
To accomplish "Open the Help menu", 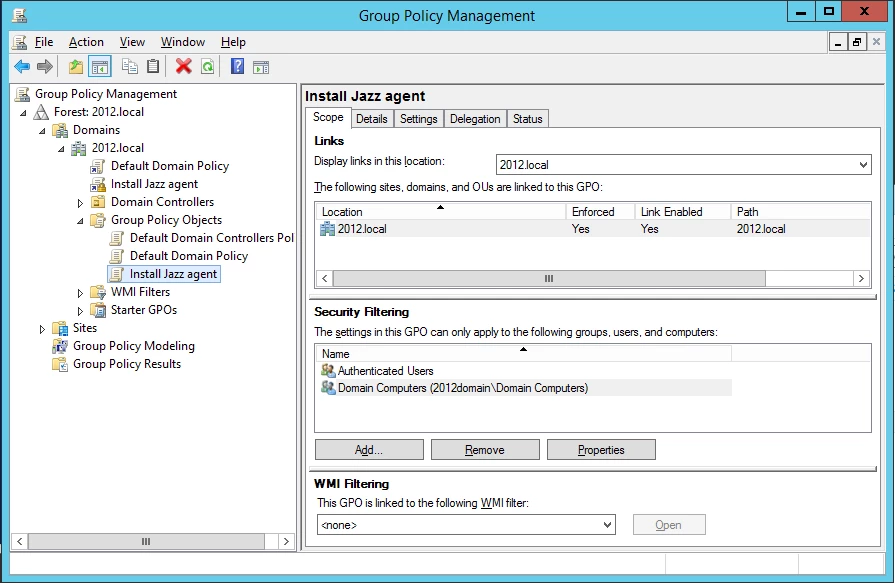I will (x=233, y=42).
